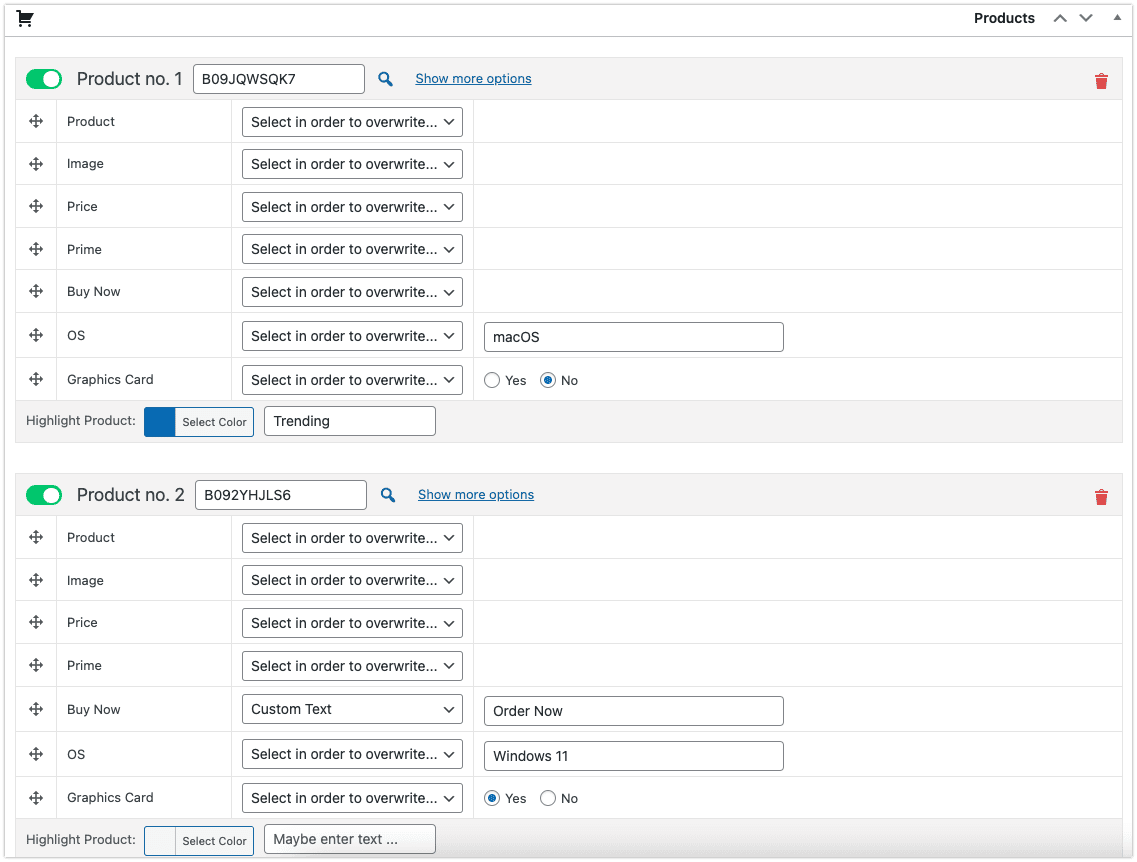Collapse the Products panel with the triangle
The height and width of the screenshot is (862, 1137).
pyautogui.click(x=1117, y=18)
